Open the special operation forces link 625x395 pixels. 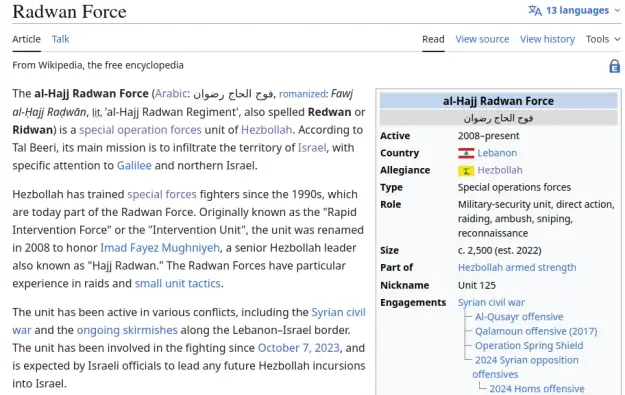(140, 130)
